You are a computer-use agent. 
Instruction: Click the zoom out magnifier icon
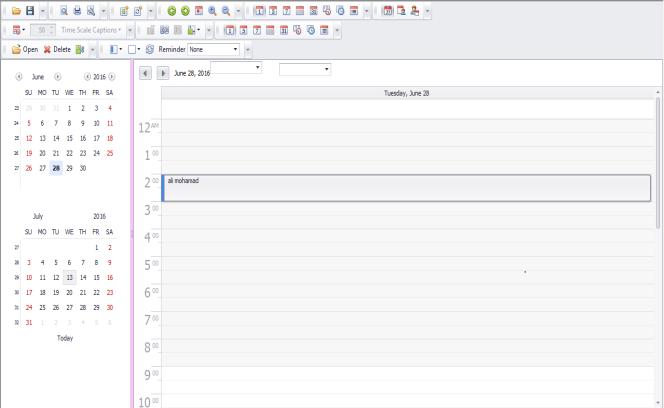coord(225,10)
